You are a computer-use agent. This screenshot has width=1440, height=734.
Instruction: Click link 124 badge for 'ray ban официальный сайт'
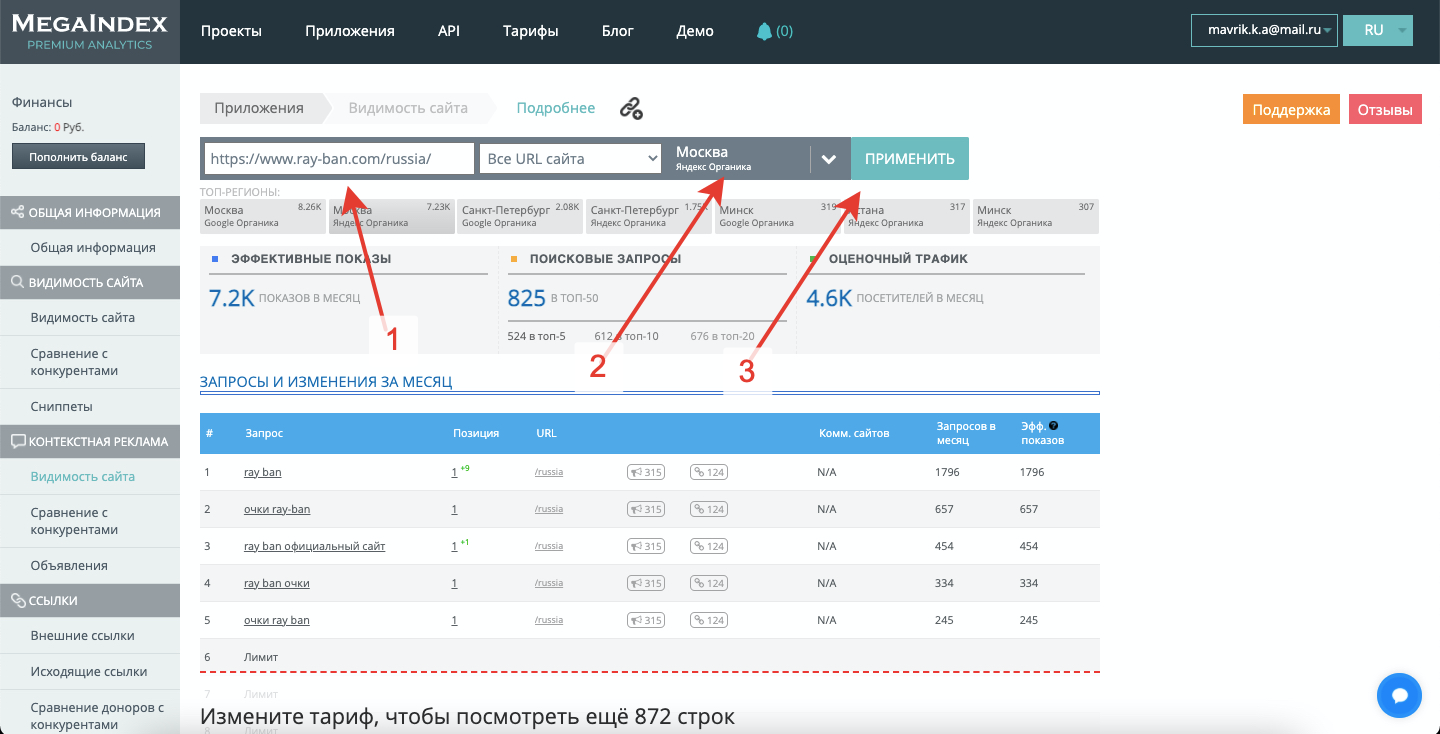pyautogui.click(x=708, y=546)
